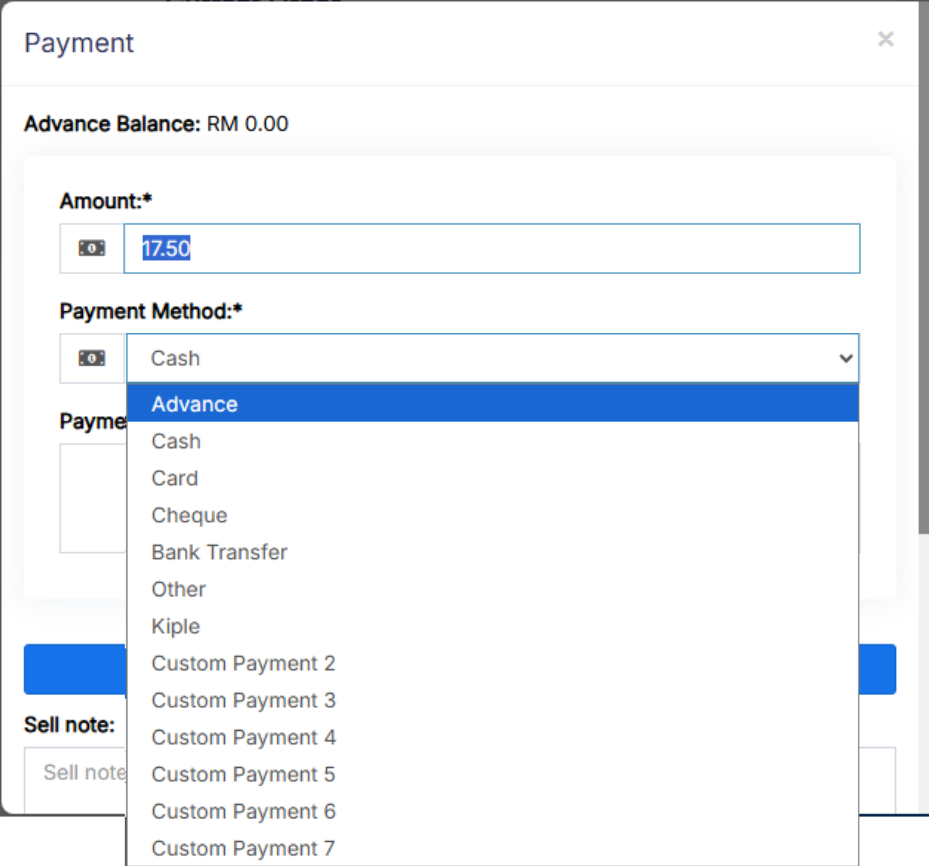Select Custom Payment 2 option
Screen dimensions: 930x866
click(243, 663)
